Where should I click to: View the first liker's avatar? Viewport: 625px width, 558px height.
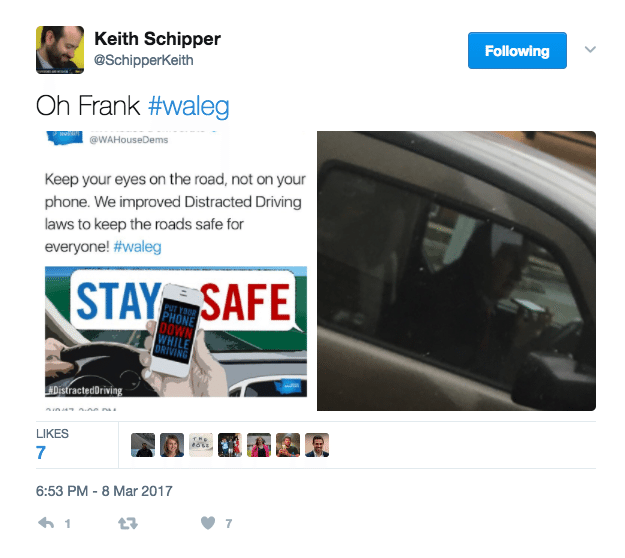click(x=143, y=445)
